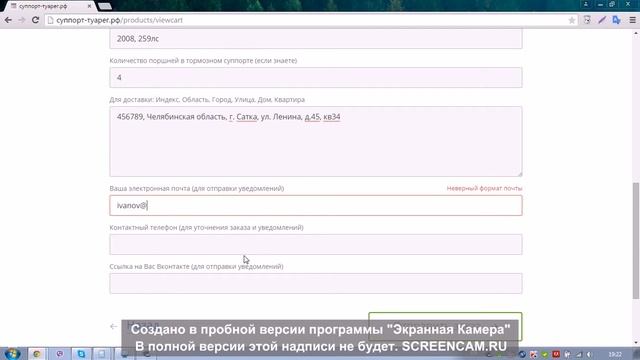Open the Chrome hamburger menu
Image resolution: width=640 pixels, height=360 pixels.
click(x=632, y=20)
